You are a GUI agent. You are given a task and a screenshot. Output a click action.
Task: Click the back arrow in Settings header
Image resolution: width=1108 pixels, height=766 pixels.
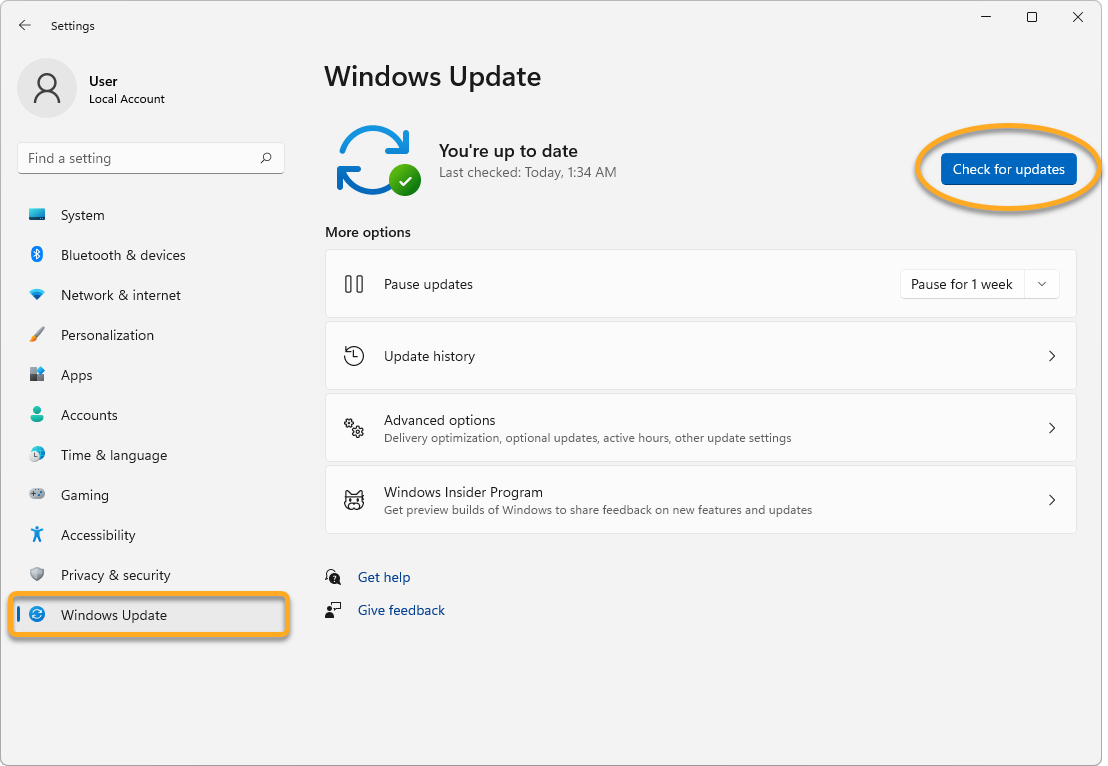25,26
